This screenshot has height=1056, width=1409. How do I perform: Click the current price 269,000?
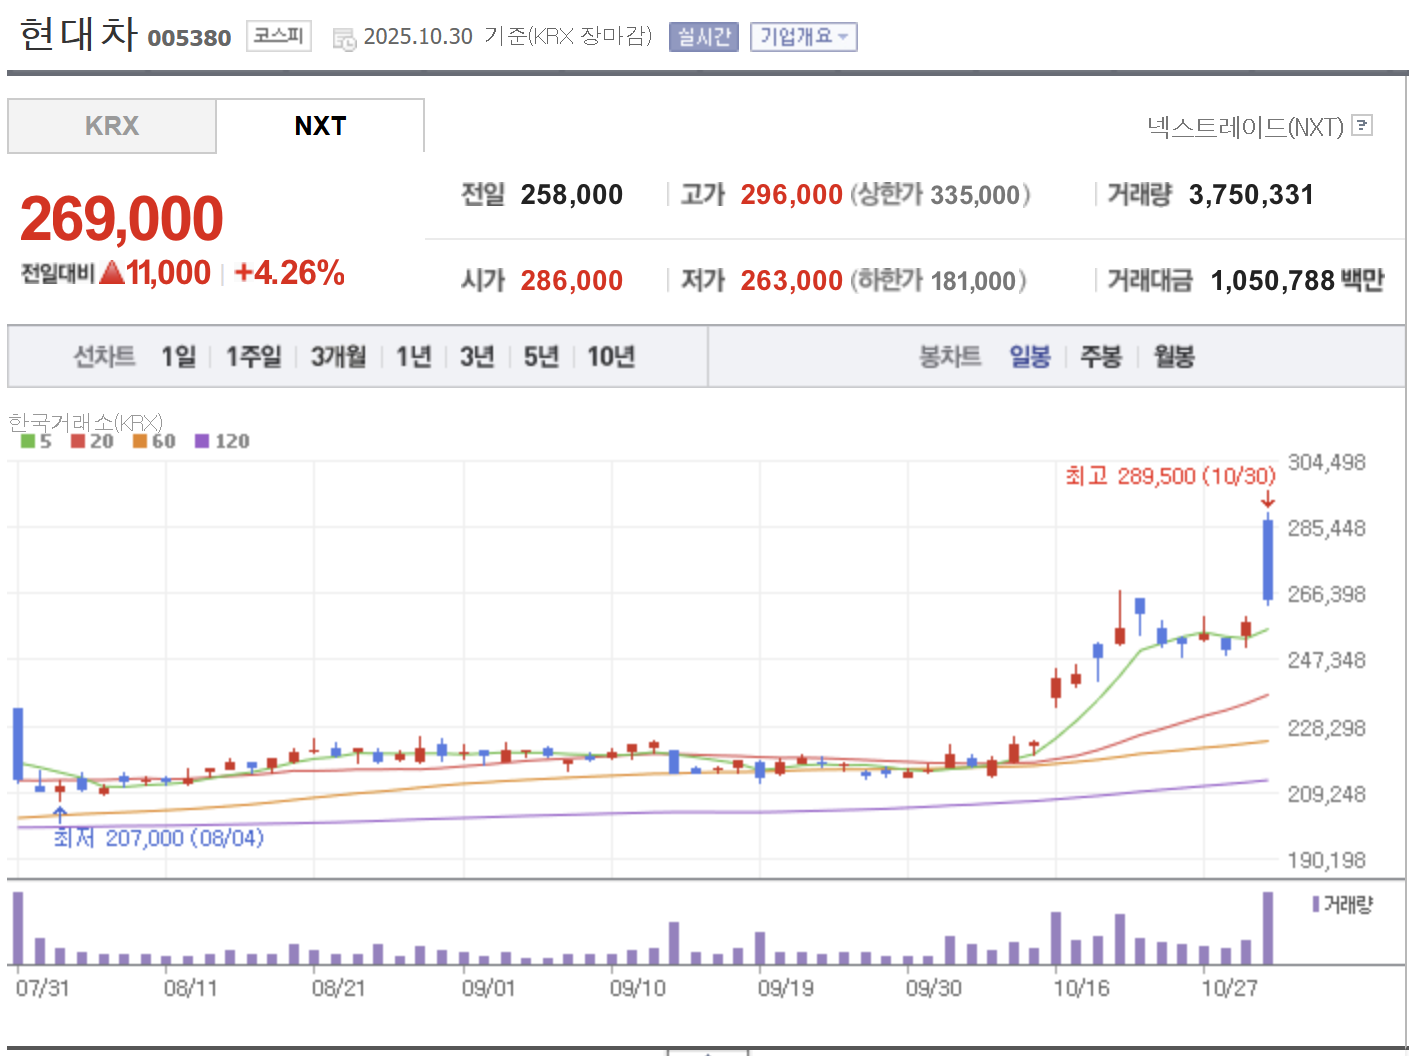coord(122,219)
